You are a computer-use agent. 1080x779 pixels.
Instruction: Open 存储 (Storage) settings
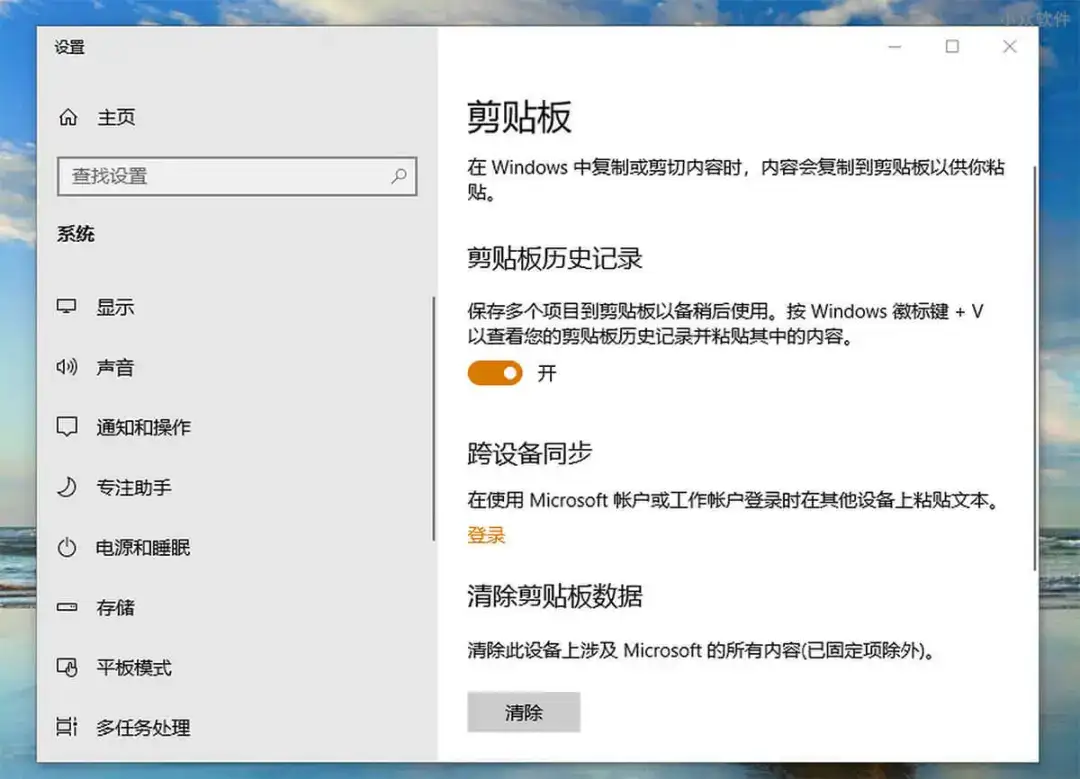[x=67, y=608]
